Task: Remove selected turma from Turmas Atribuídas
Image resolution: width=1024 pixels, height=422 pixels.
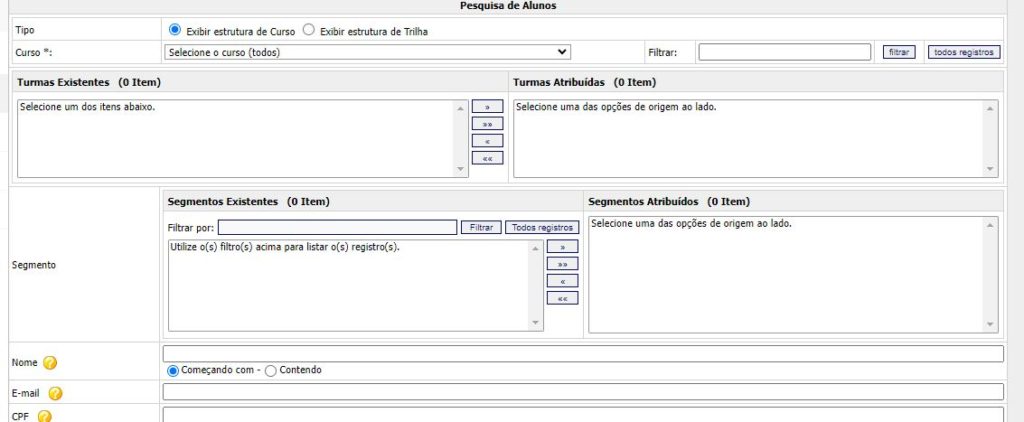Action: click(x=487, y=141)
